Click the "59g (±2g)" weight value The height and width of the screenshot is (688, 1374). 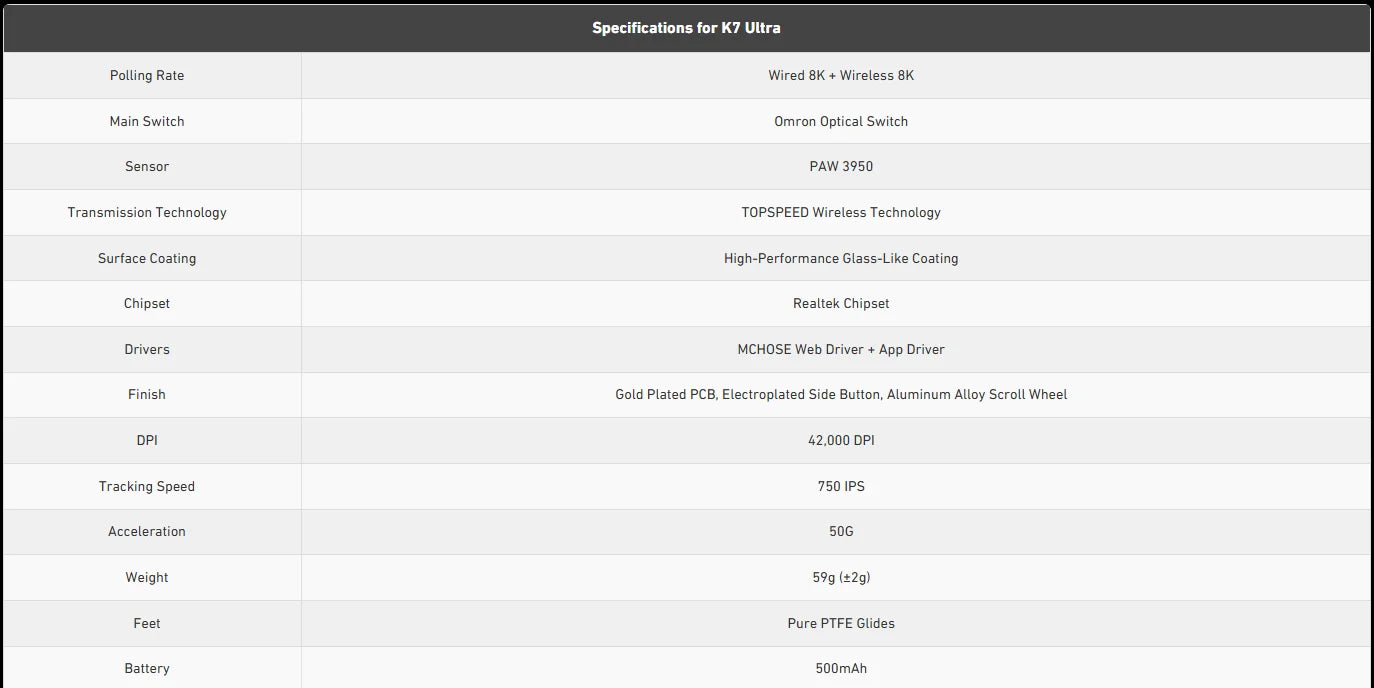coord(841,577)
